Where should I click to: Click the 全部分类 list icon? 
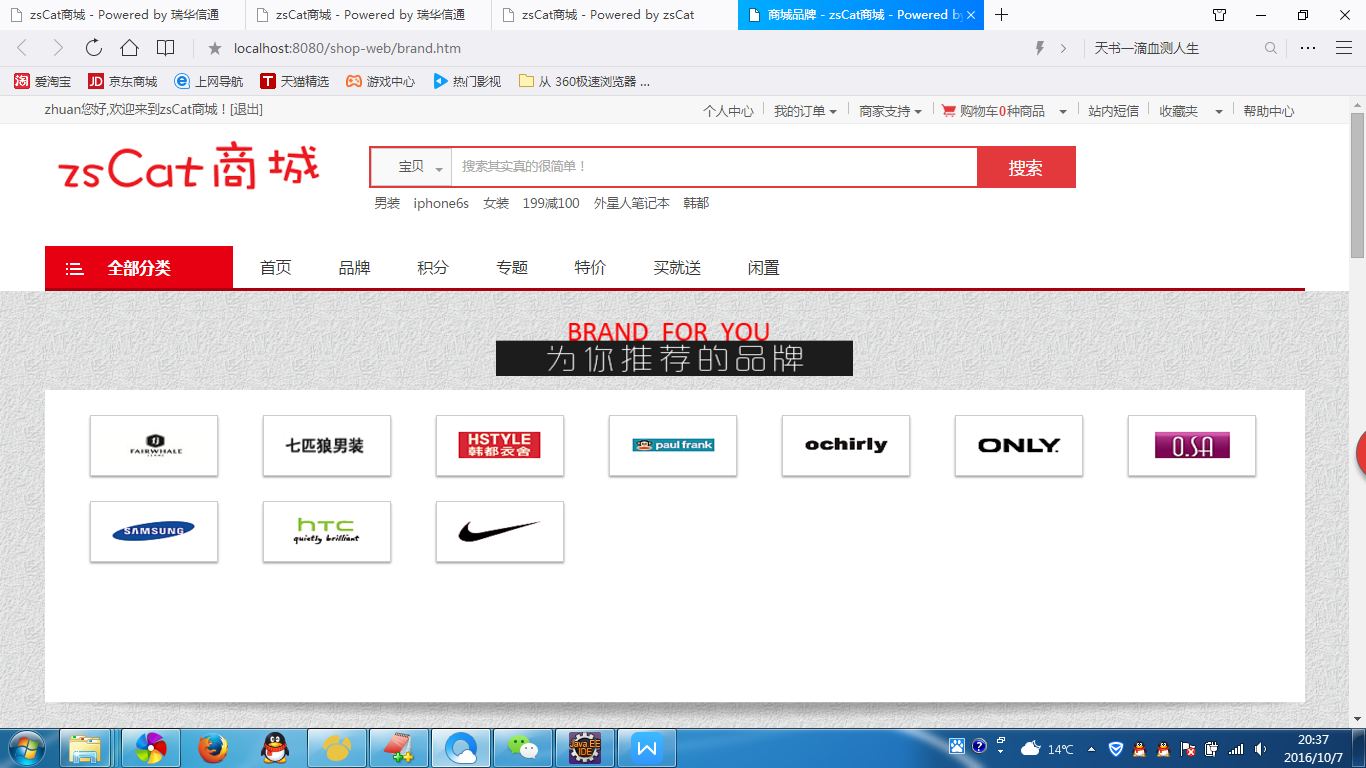click(x=74, y=267)
